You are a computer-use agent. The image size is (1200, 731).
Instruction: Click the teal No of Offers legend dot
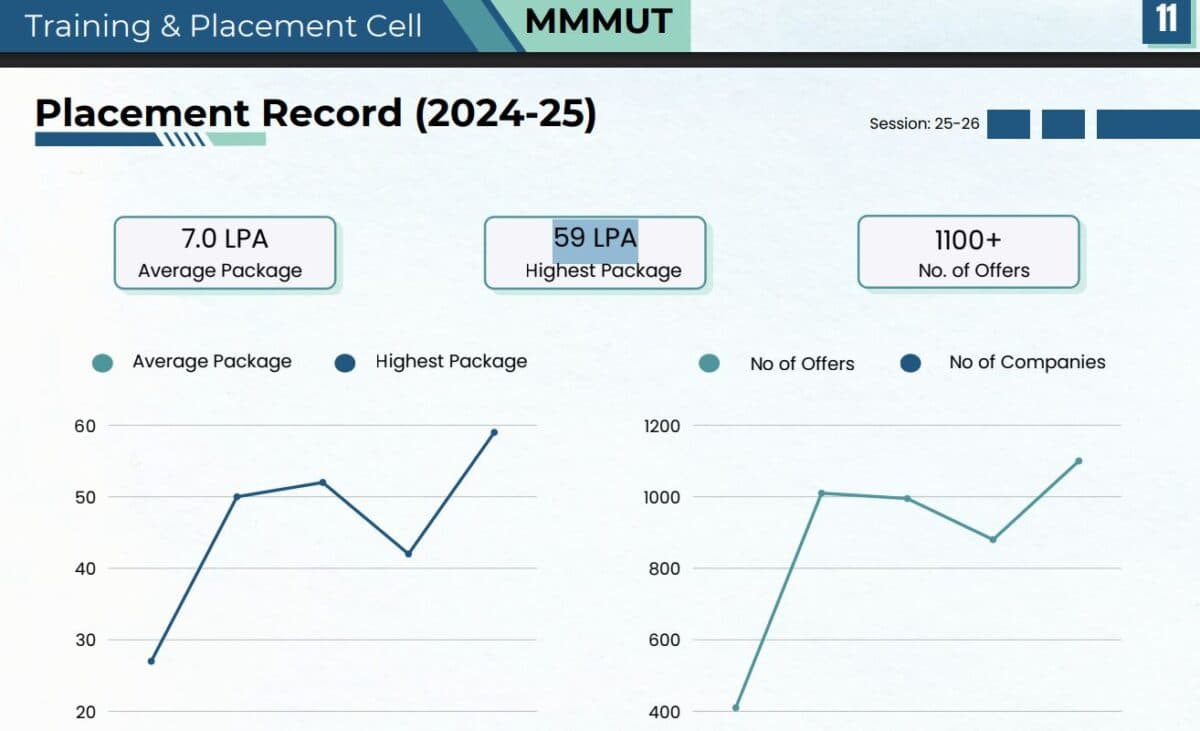(x=710, y=364)
